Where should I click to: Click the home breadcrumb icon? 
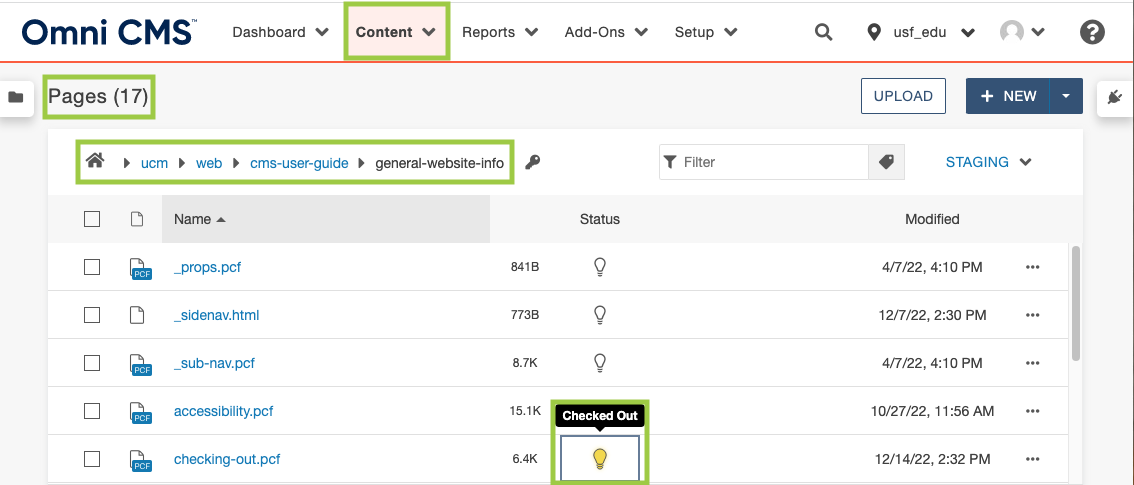pos(95,161)
